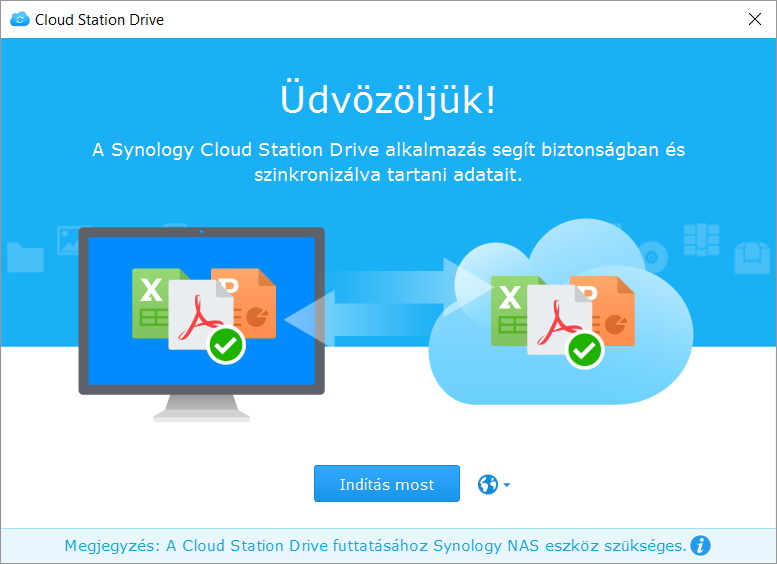
Task: Click the green checkmark on the cloud
Action: [x=584, y=350]
